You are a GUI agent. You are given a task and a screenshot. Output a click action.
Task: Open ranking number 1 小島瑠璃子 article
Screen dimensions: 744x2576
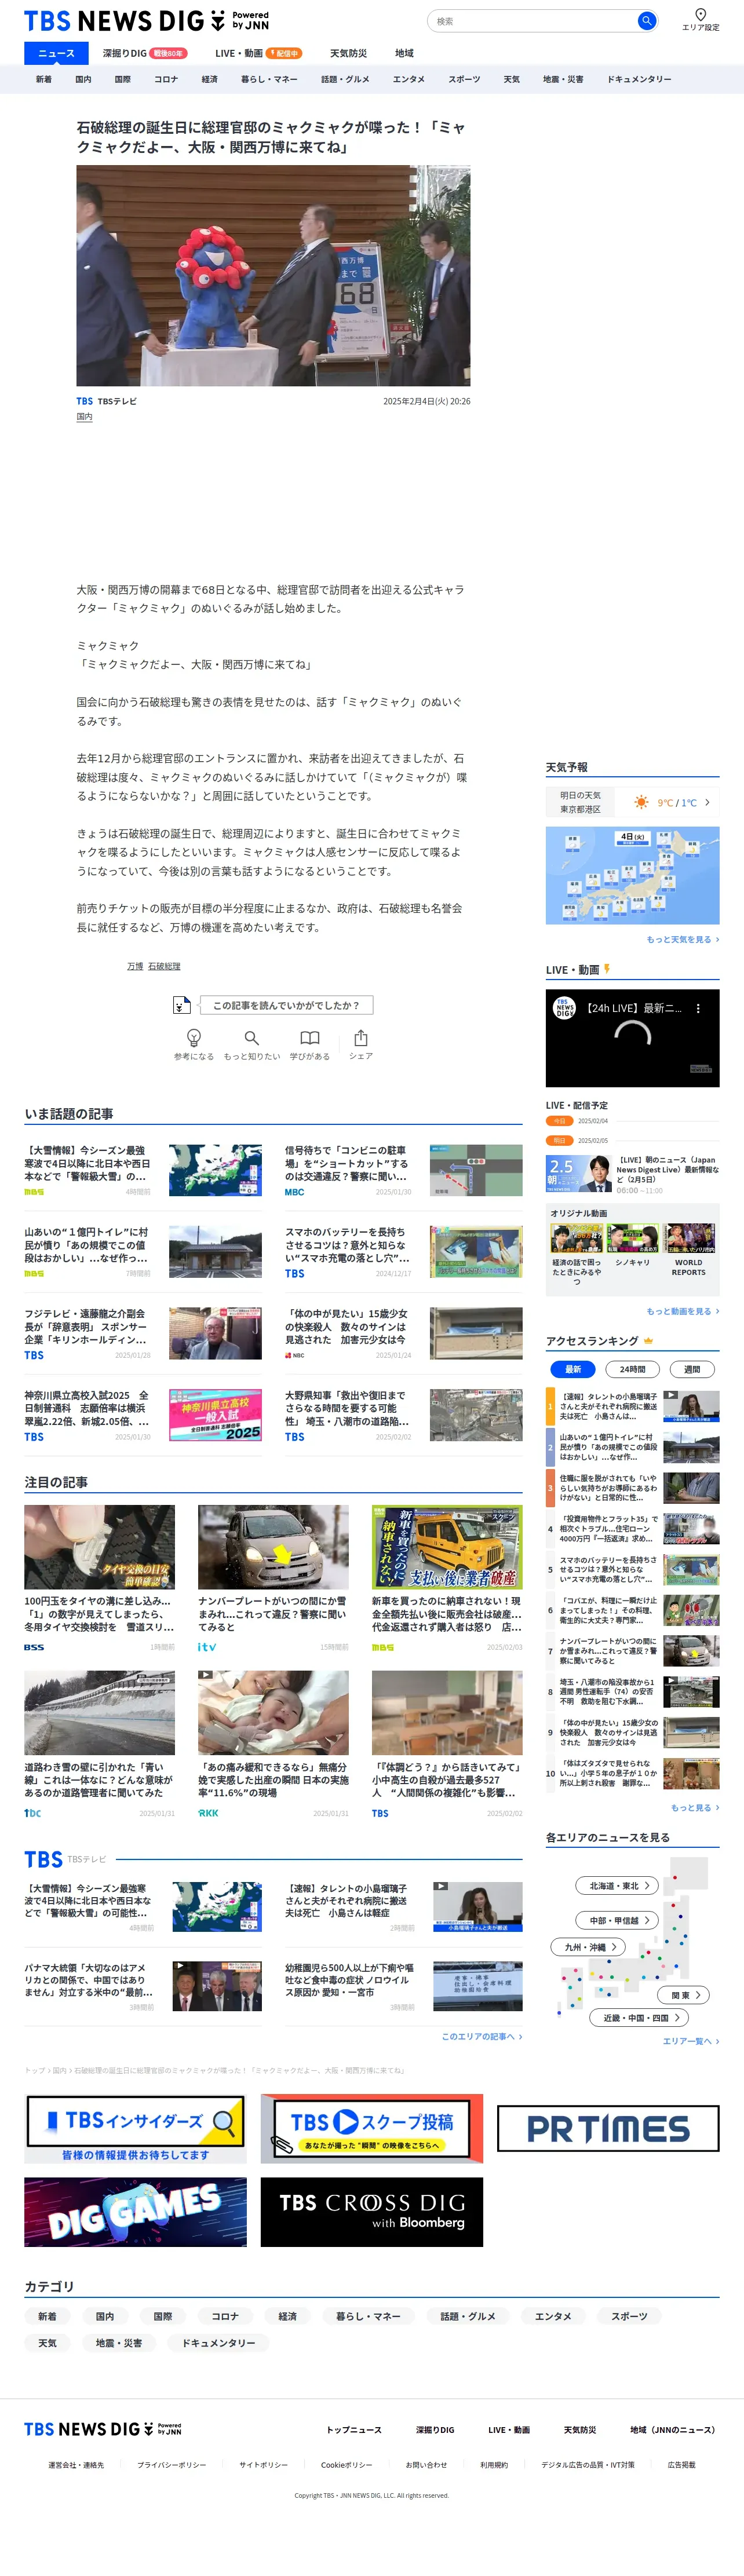coord(633,1406)
